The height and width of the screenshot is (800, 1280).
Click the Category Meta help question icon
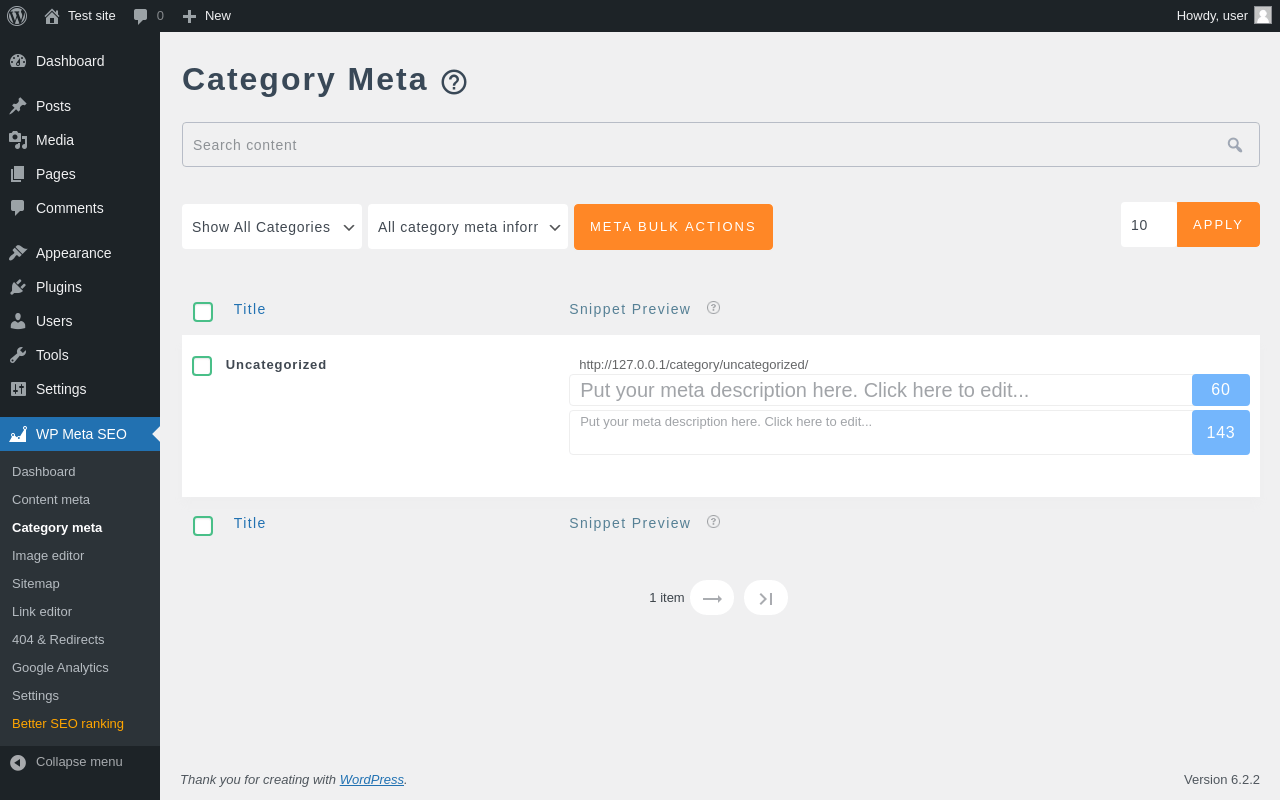[x=454, y=82]
